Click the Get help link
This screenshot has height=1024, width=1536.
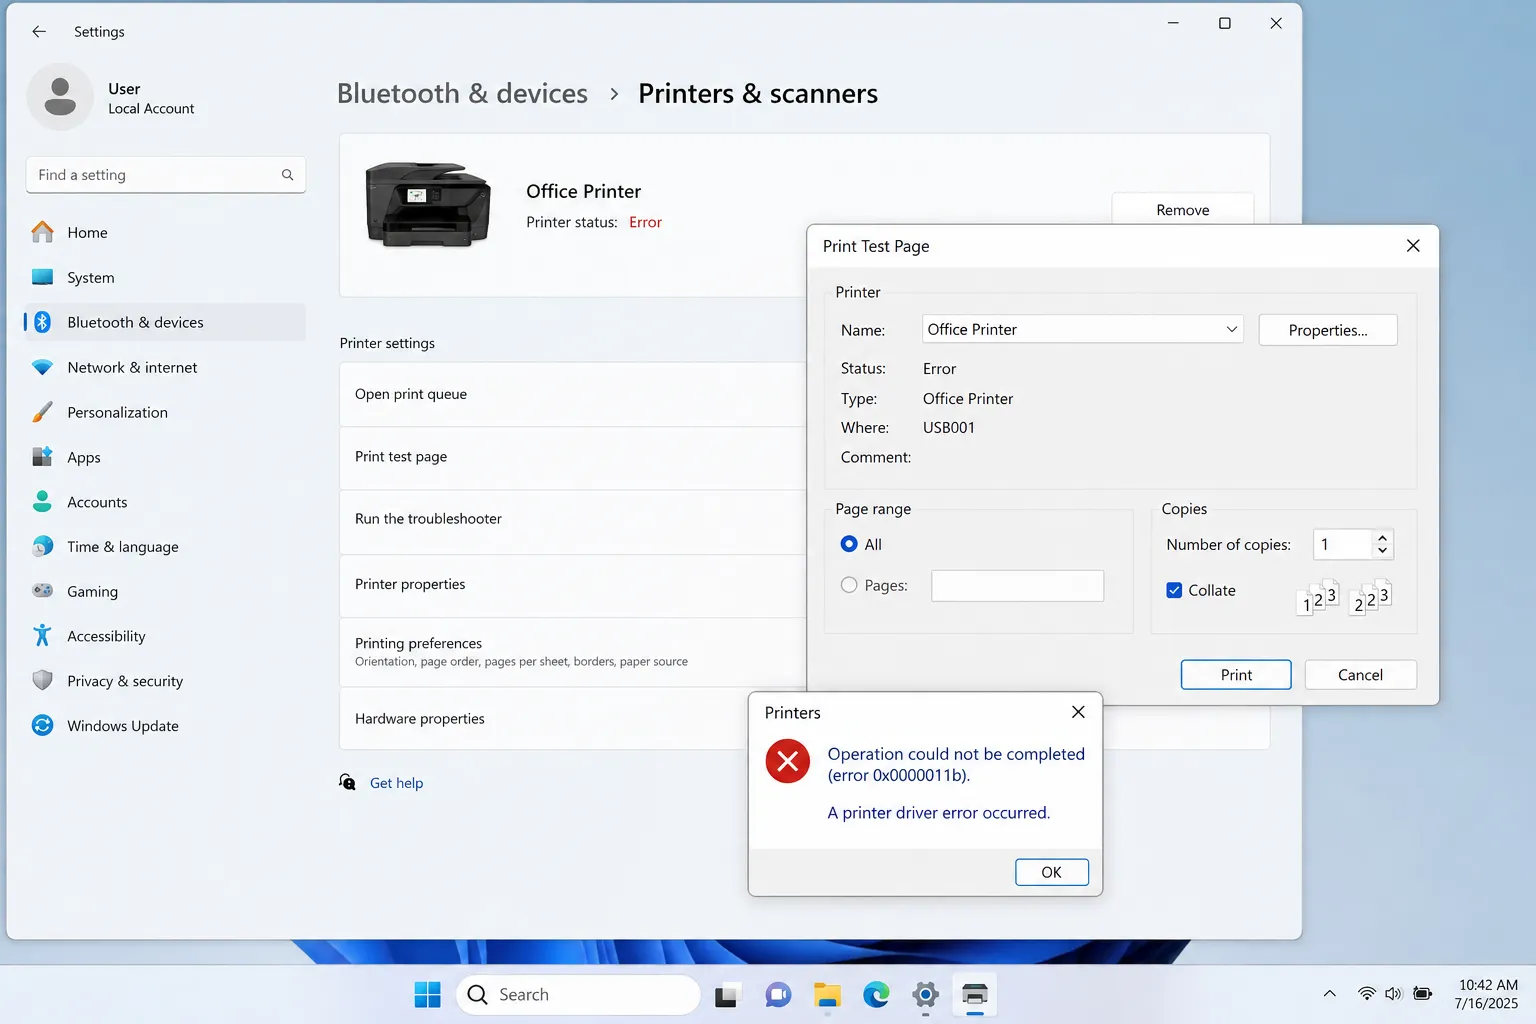tap(396, 783)
